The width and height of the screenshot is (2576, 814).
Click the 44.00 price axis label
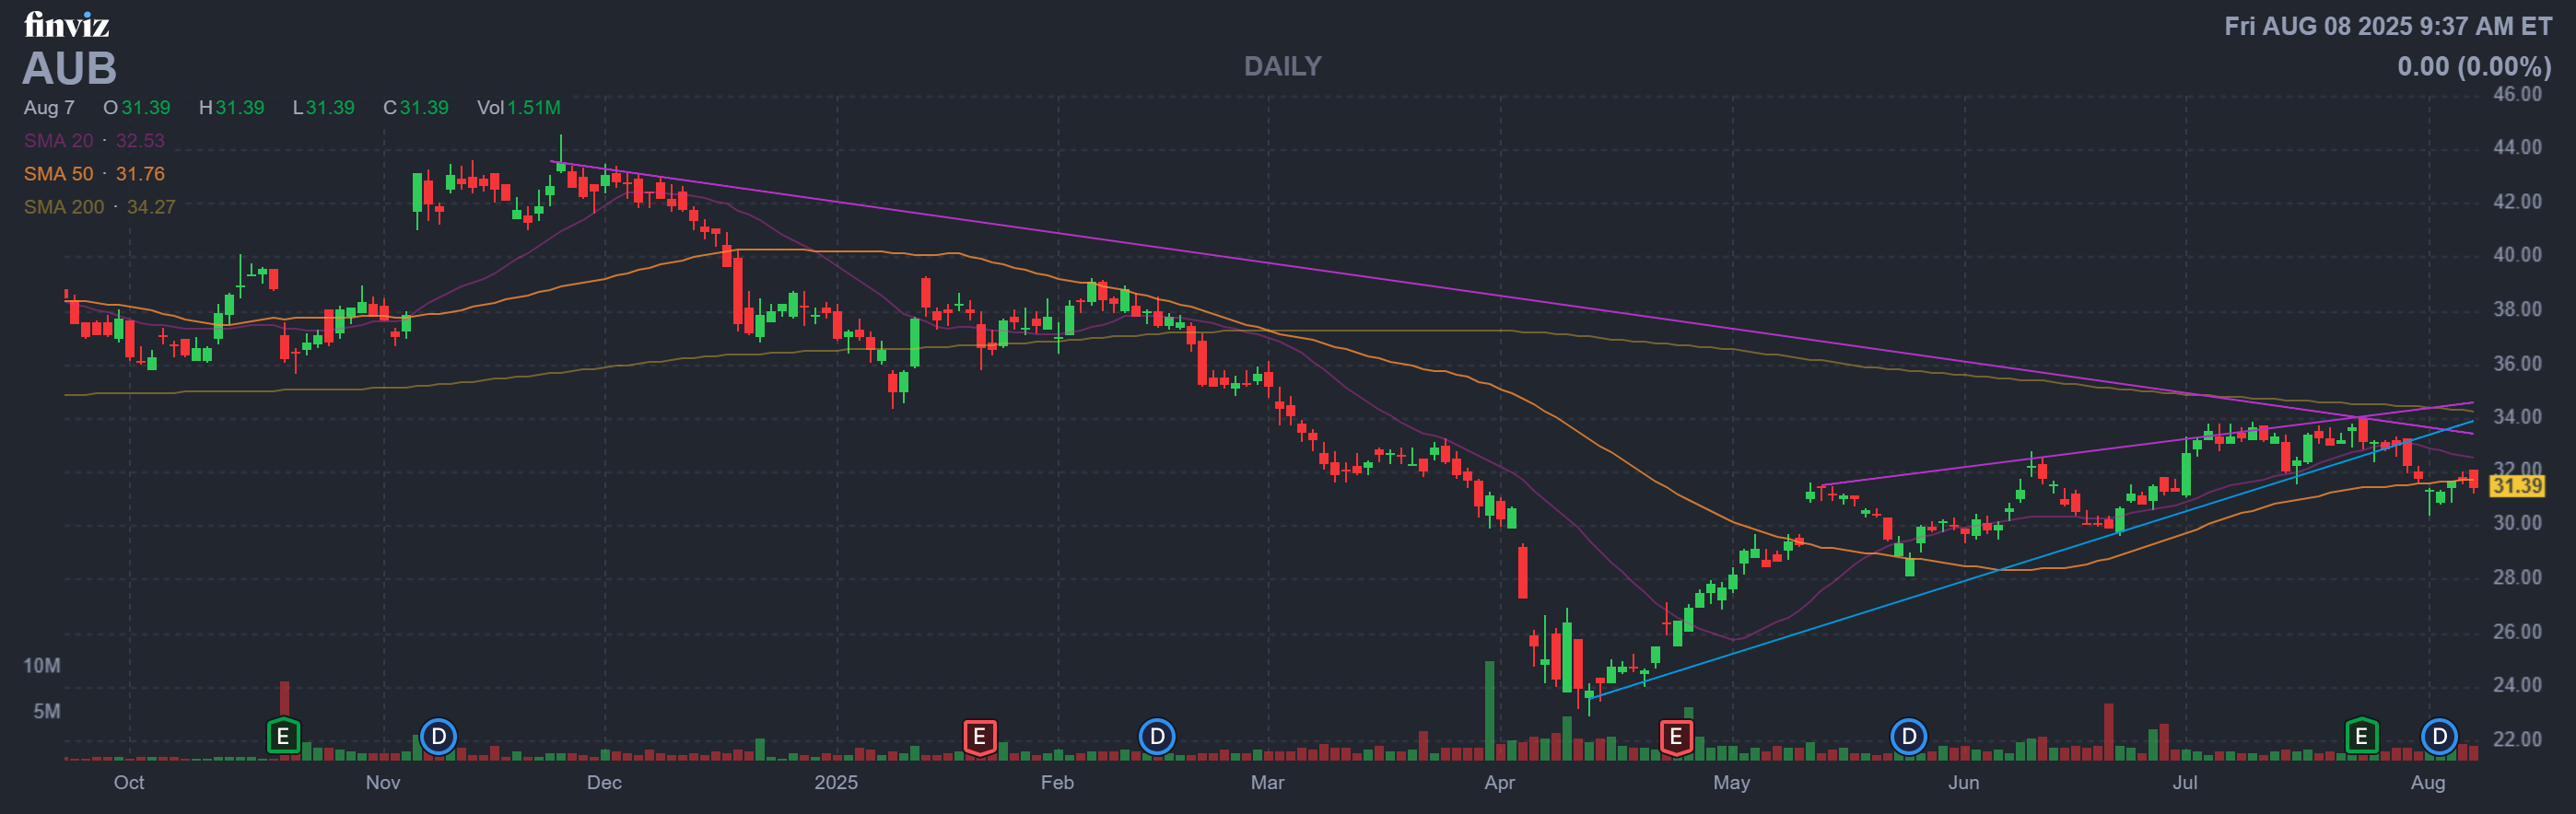[2517, 148]
